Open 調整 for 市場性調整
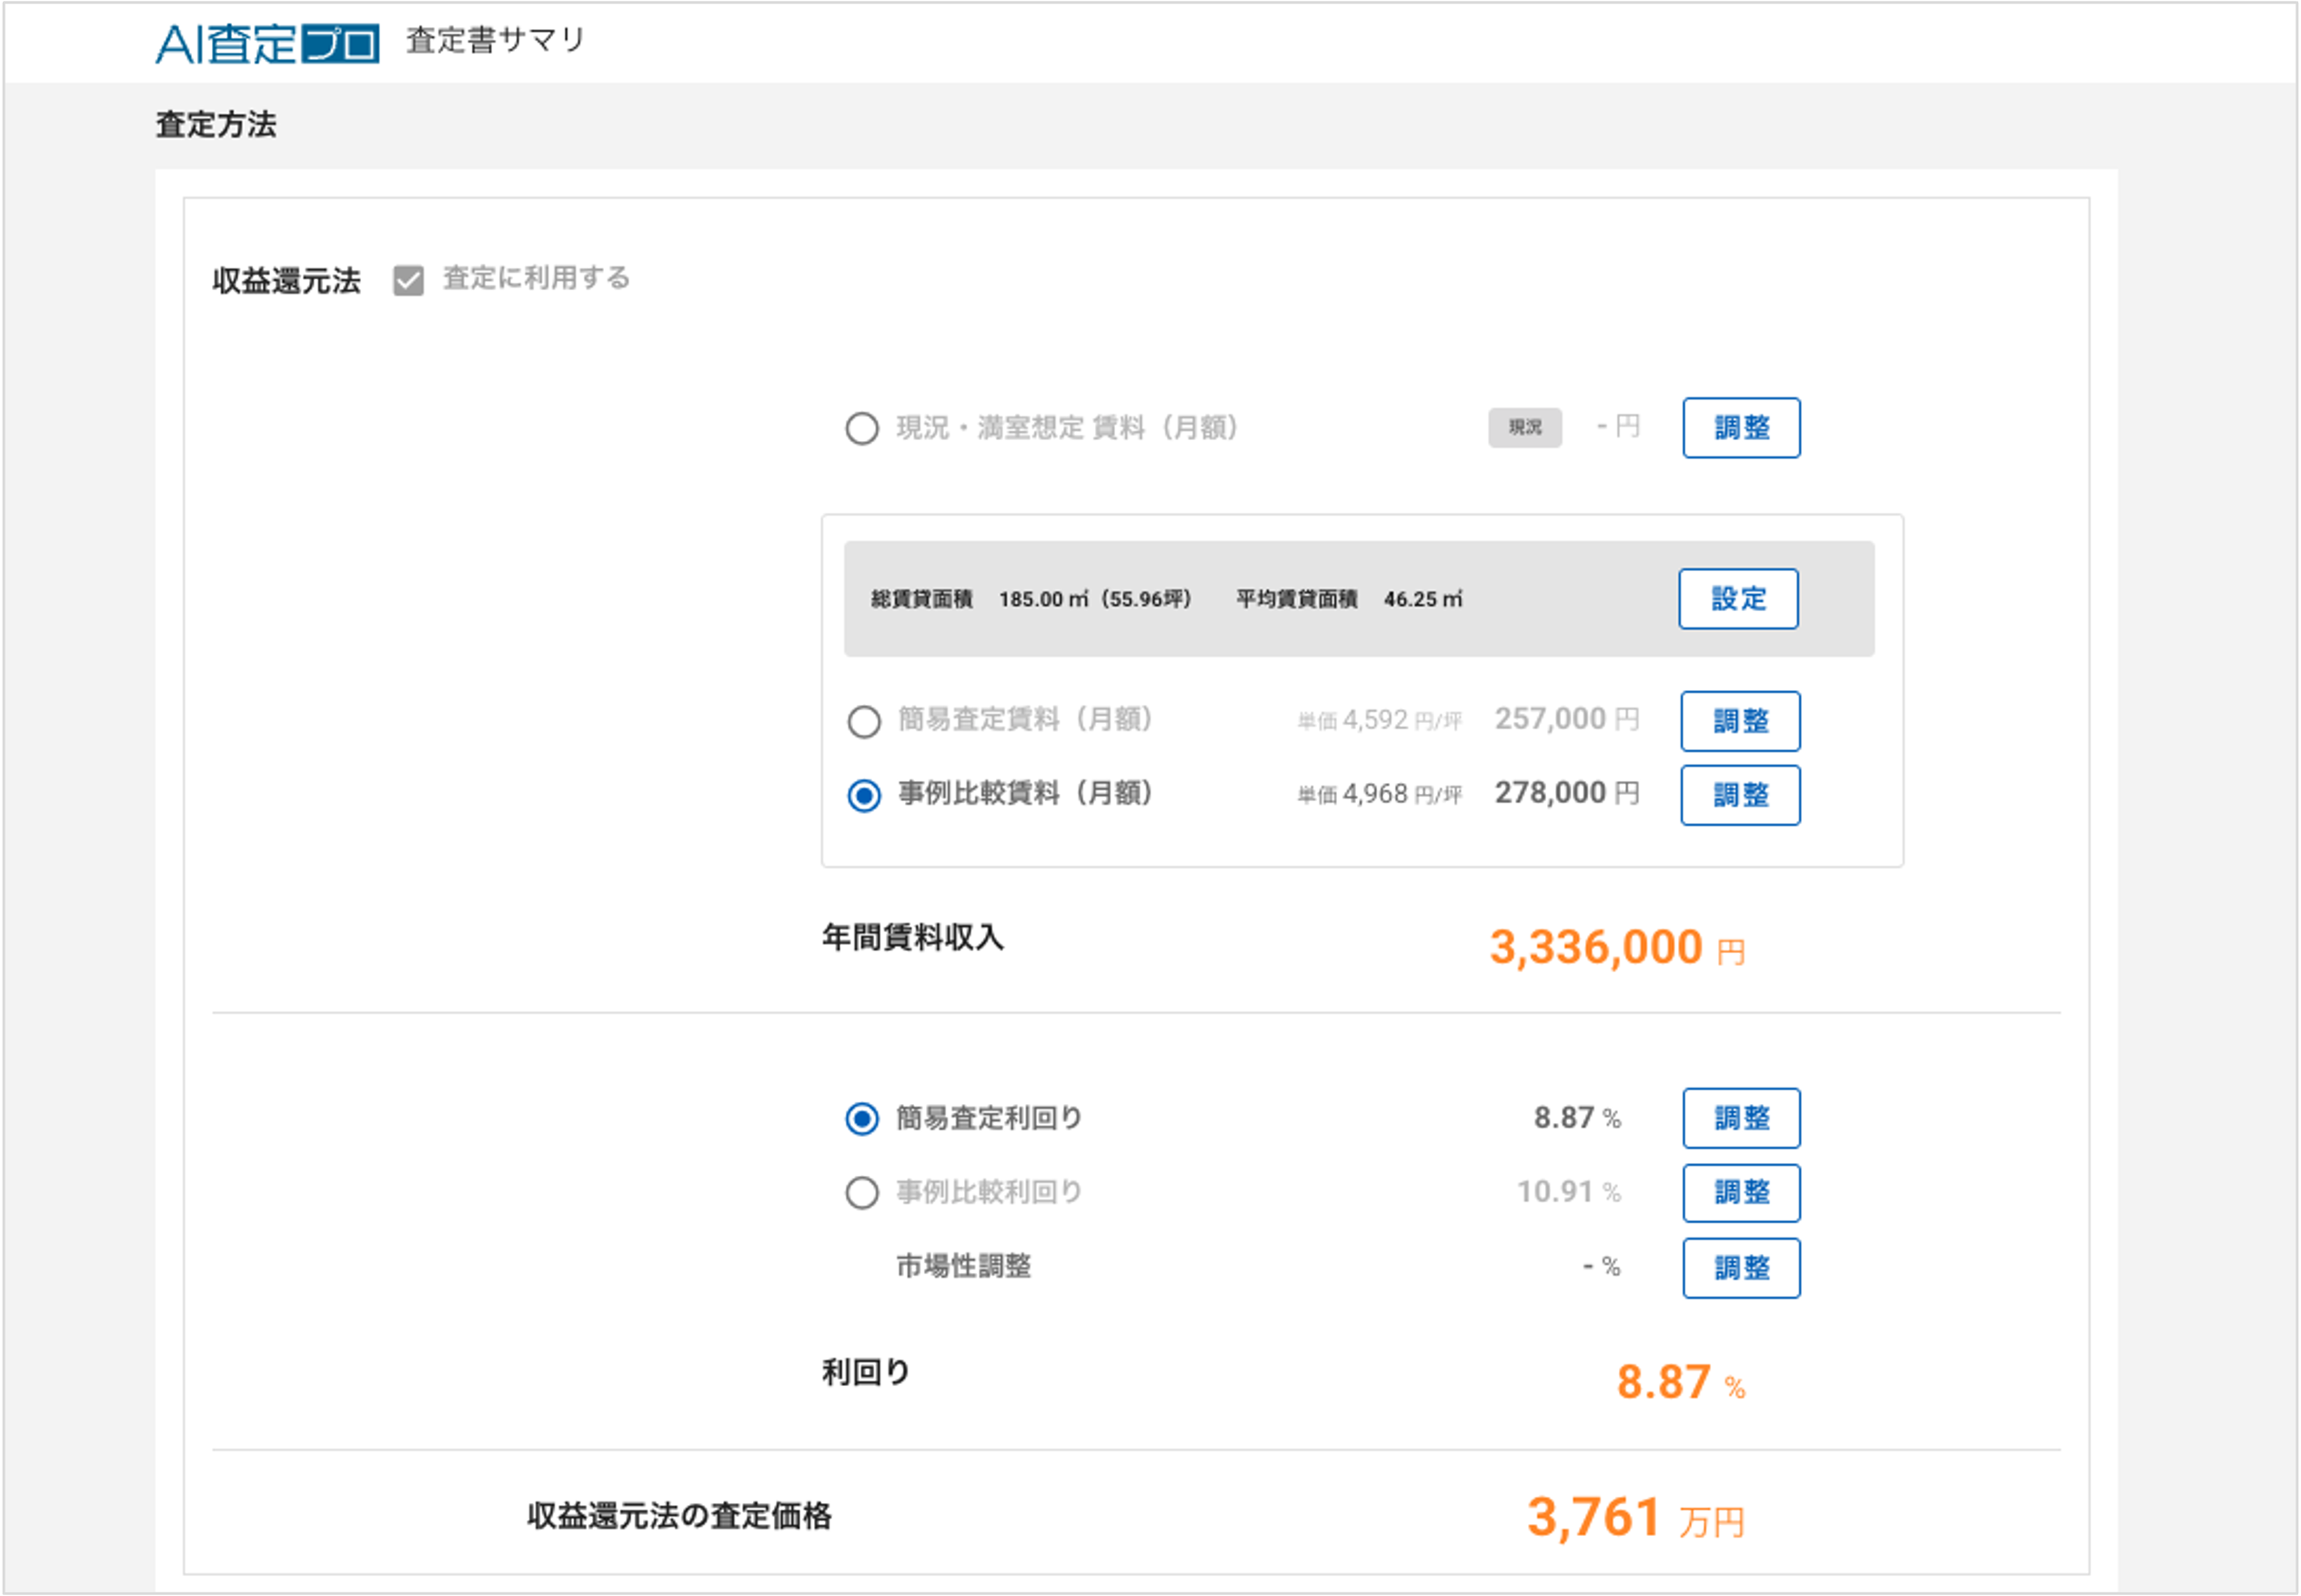The width and height of the screenshot is (2301, 1596). pos(1741,1268)
